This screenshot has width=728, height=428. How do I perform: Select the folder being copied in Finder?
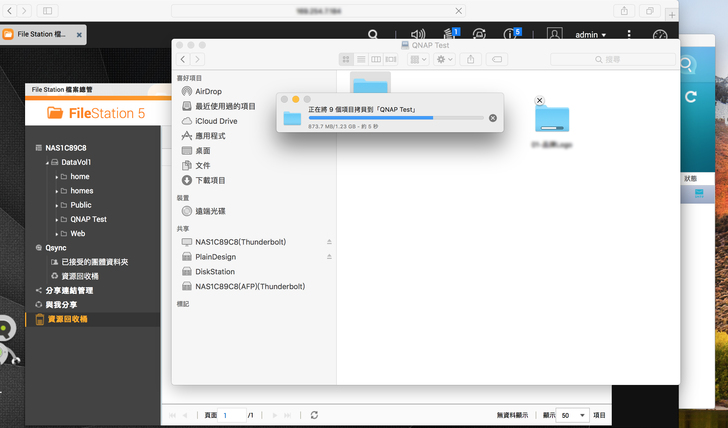[x=552, y=119]
